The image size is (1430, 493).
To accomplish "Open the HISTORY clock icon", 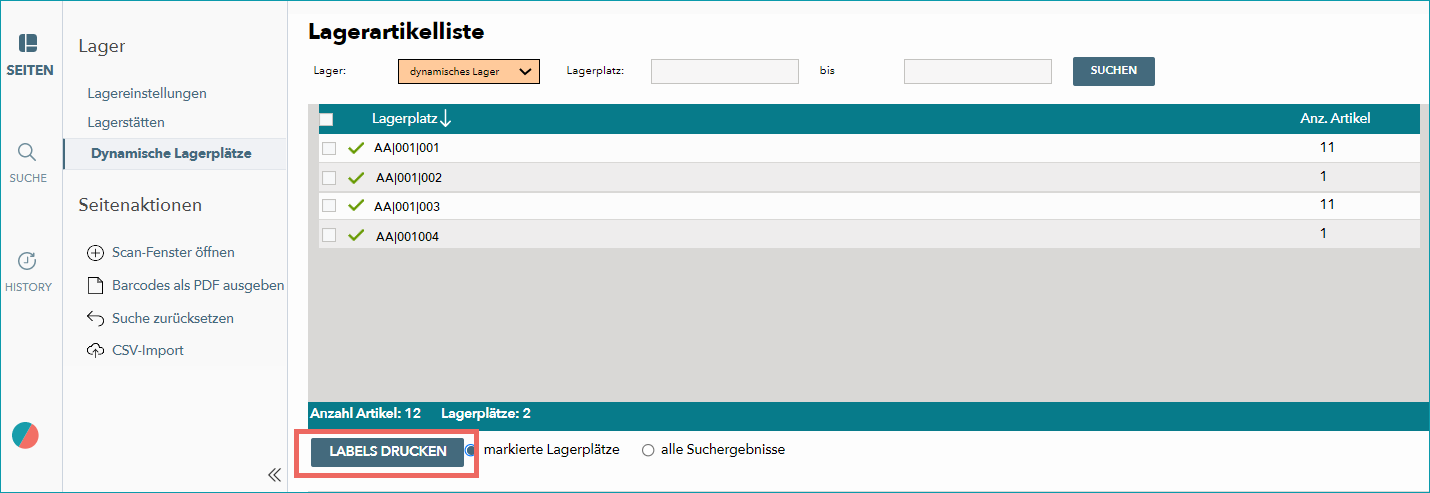I will tap(28, 261).
